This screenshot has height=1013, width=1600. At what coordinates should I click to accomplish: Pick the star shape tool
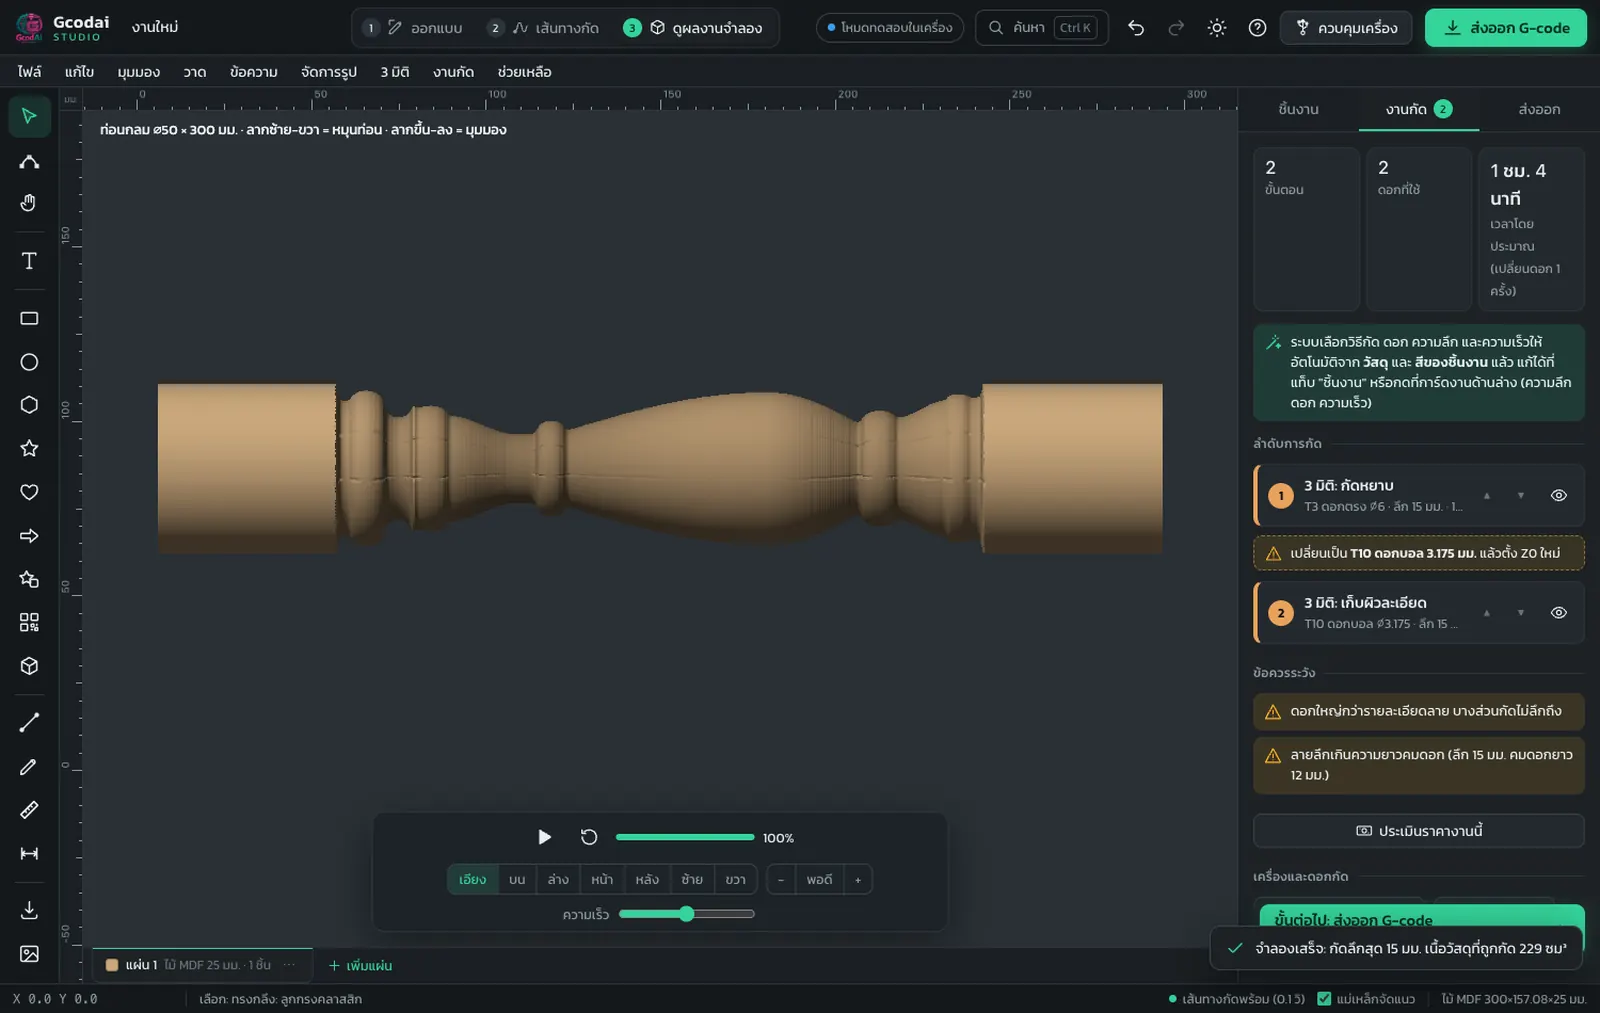pyautogui.click(x=29, y=448)
